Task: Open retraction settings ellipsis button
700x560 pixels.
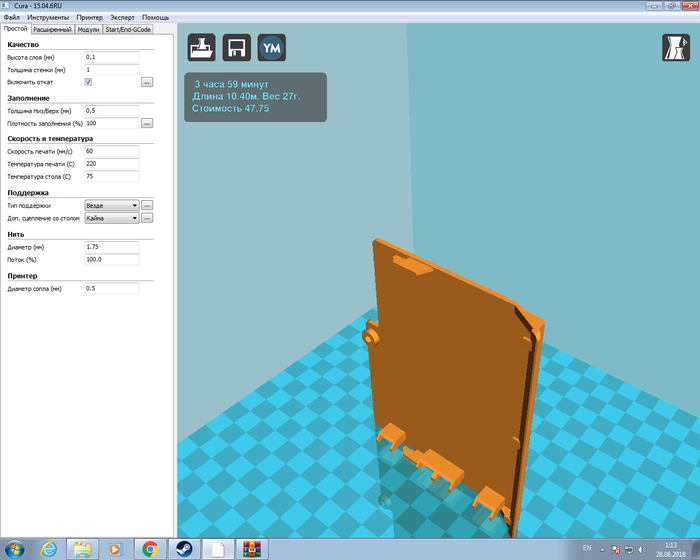Action: point(146,82)
